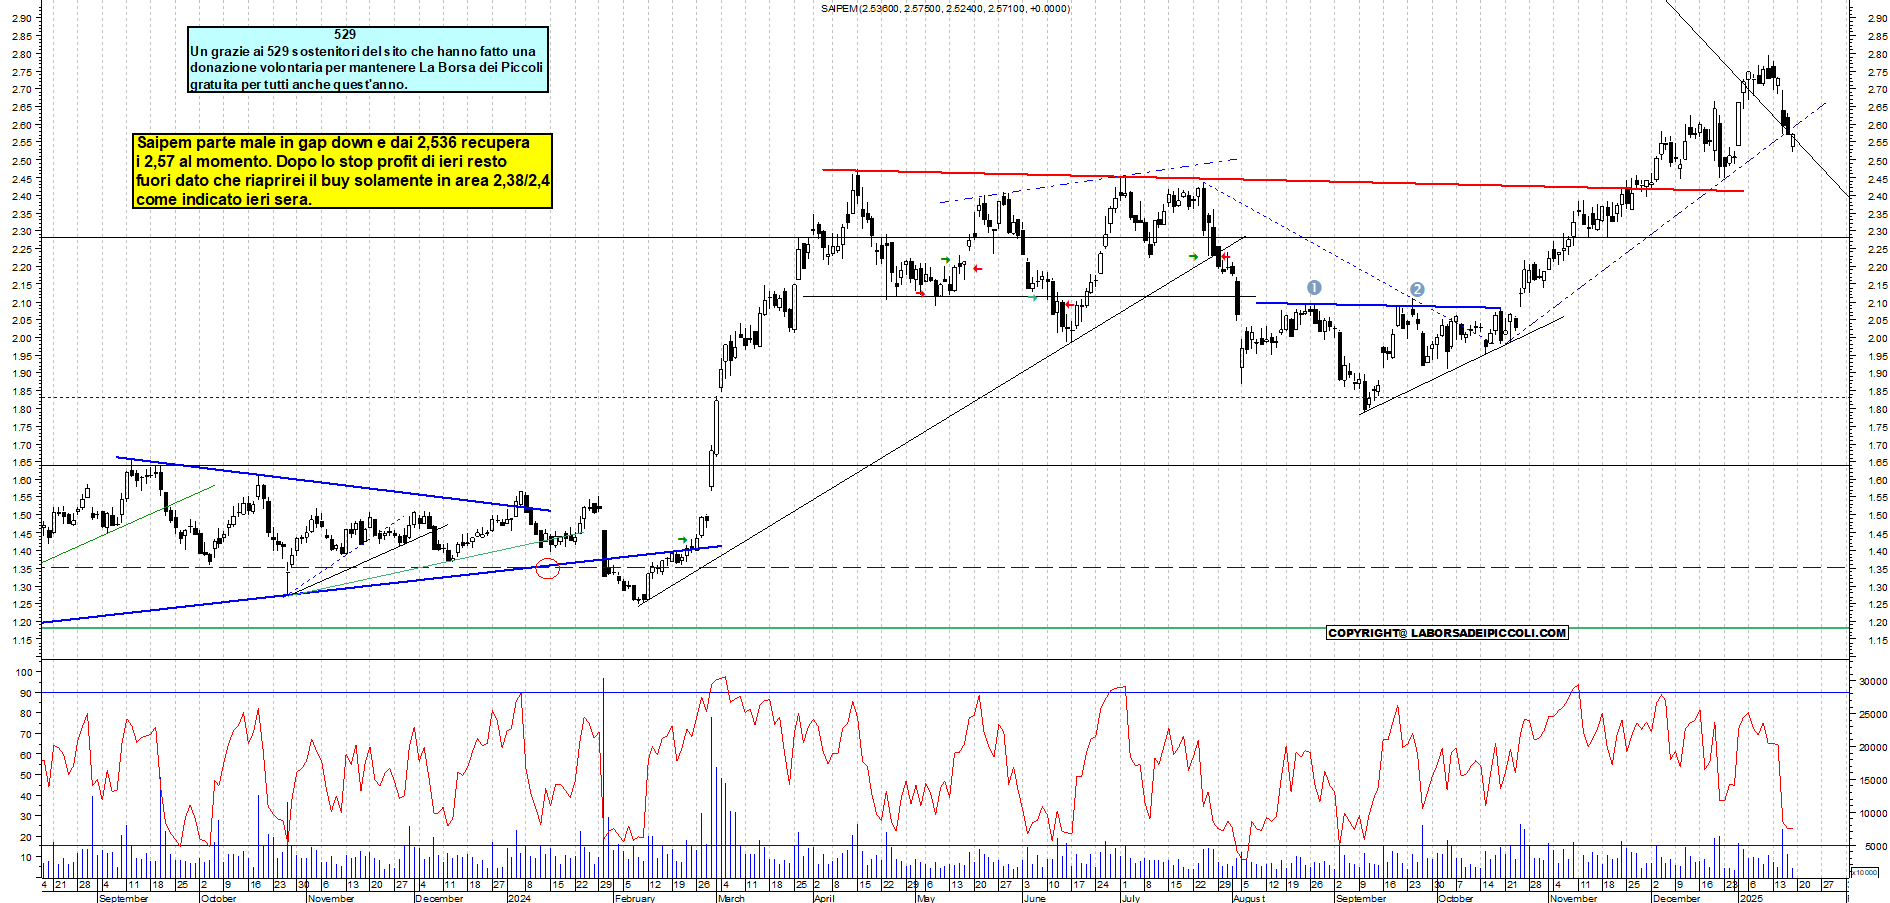The height and width of the screenshot is (903, 1890).
Task: Click the 'March' month label
Action: click(731, 898)
